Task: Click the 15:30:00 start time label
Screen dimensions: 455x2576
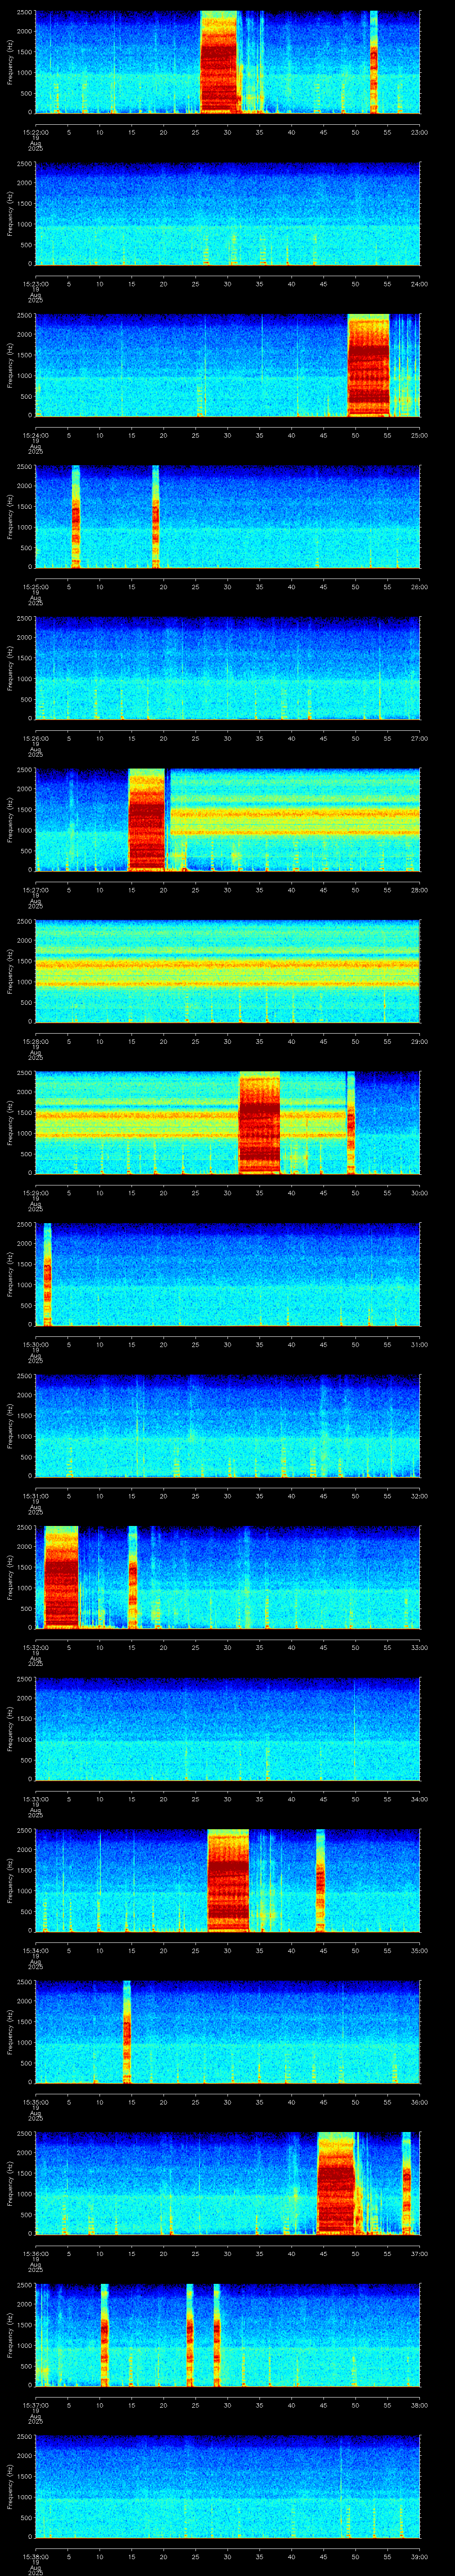Action: tap(35, 1344)
